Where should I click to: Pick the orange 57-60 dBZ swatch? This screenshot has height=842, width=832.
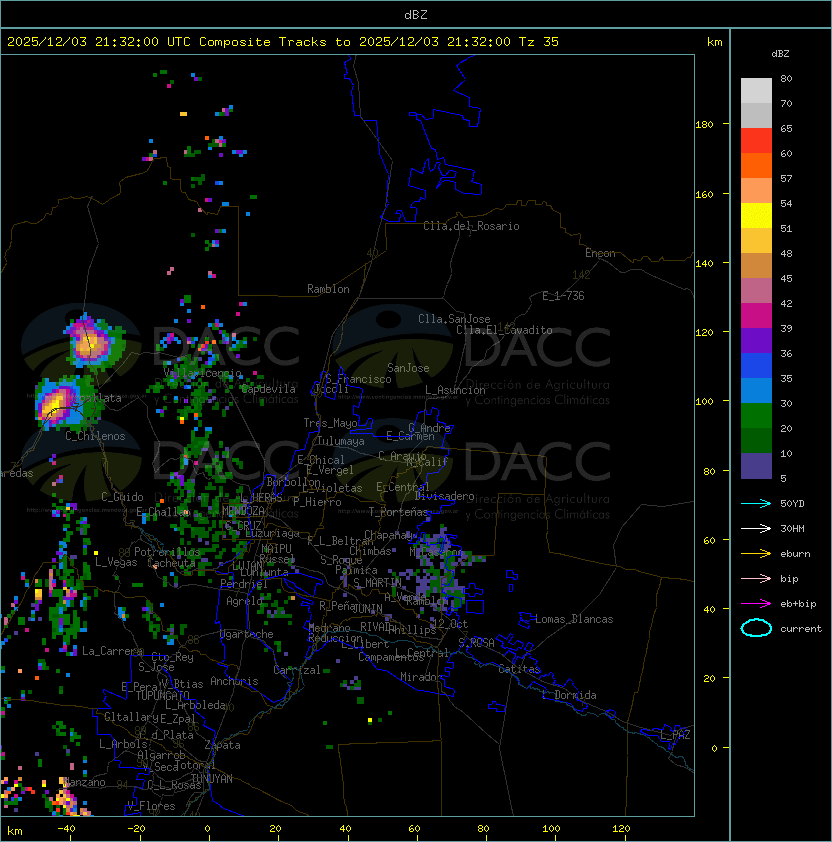[756, 166]
